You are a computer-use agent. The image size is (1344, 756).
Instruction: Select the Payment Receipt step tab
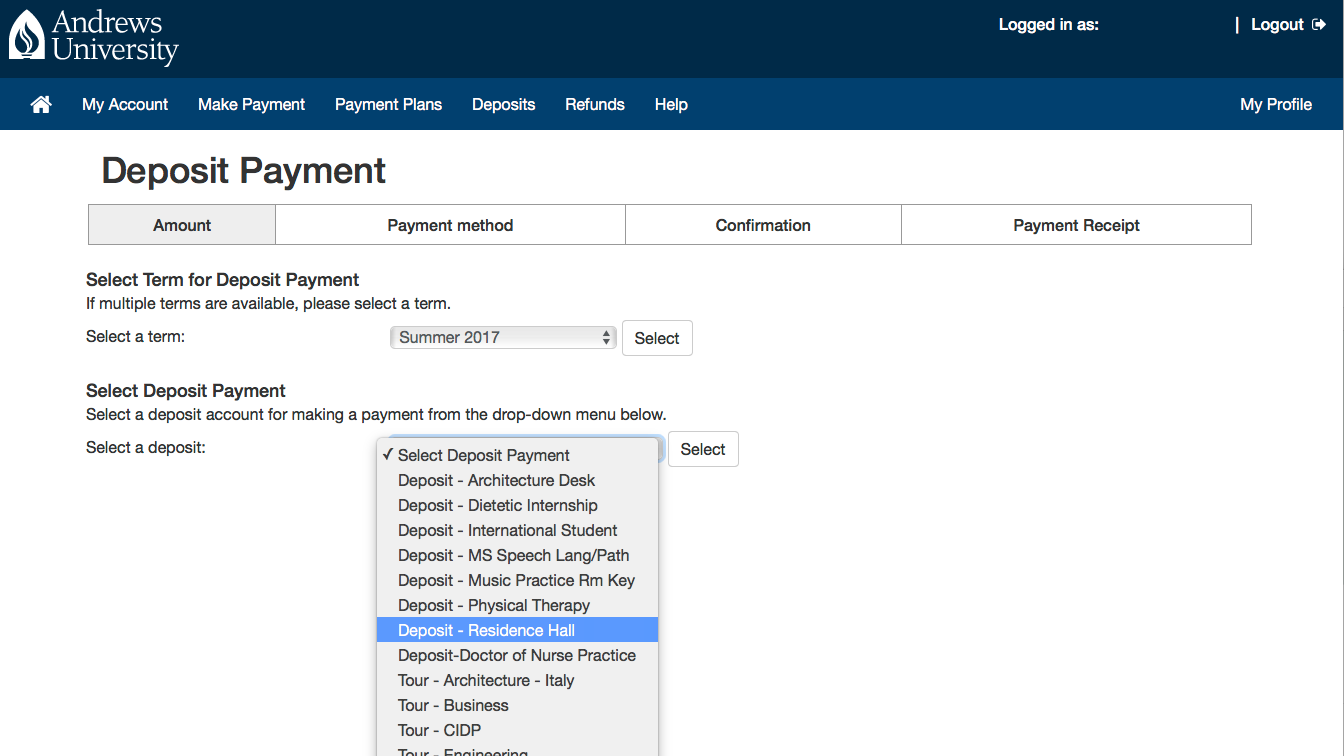(x=1076, y=225)
